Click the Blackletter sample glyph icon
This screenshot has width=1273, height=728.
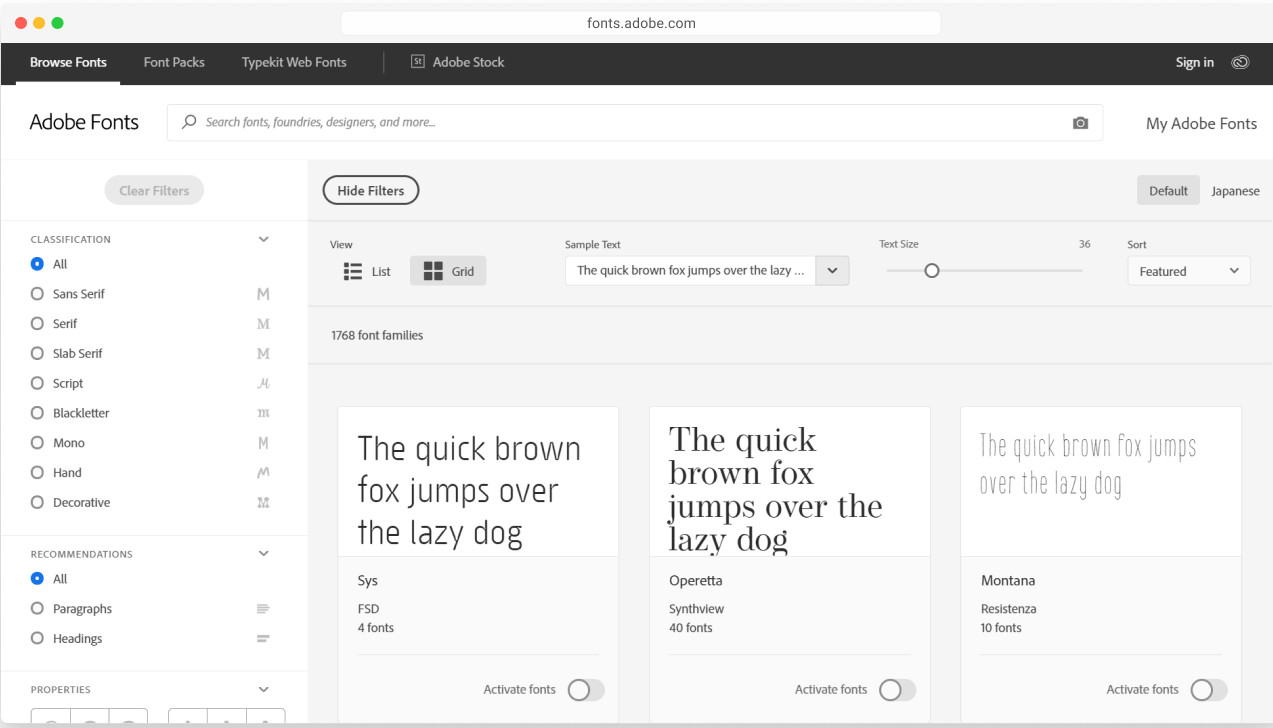tap(263, 413)
